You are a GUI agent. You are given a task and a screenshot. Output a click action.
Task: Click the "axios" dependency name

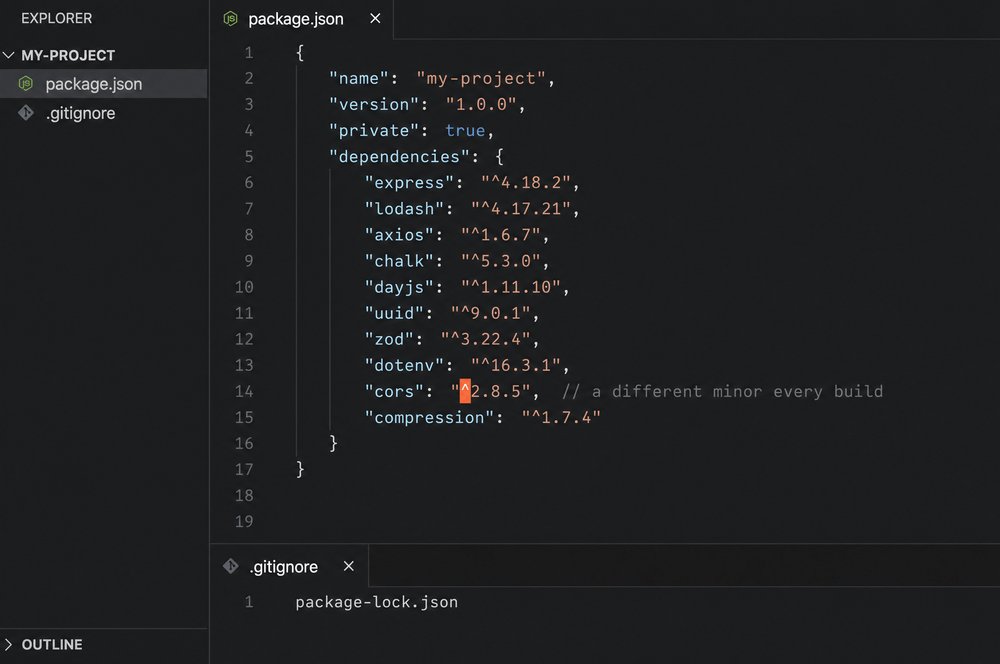[x=399, y=235]
